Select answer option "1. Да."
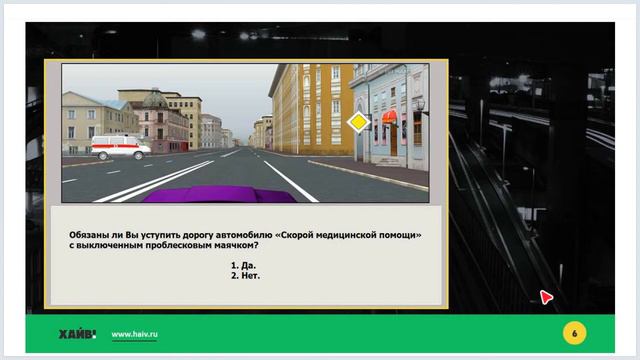Image resolution: width=640 pixels, height=360 pixels. (243, 265)
